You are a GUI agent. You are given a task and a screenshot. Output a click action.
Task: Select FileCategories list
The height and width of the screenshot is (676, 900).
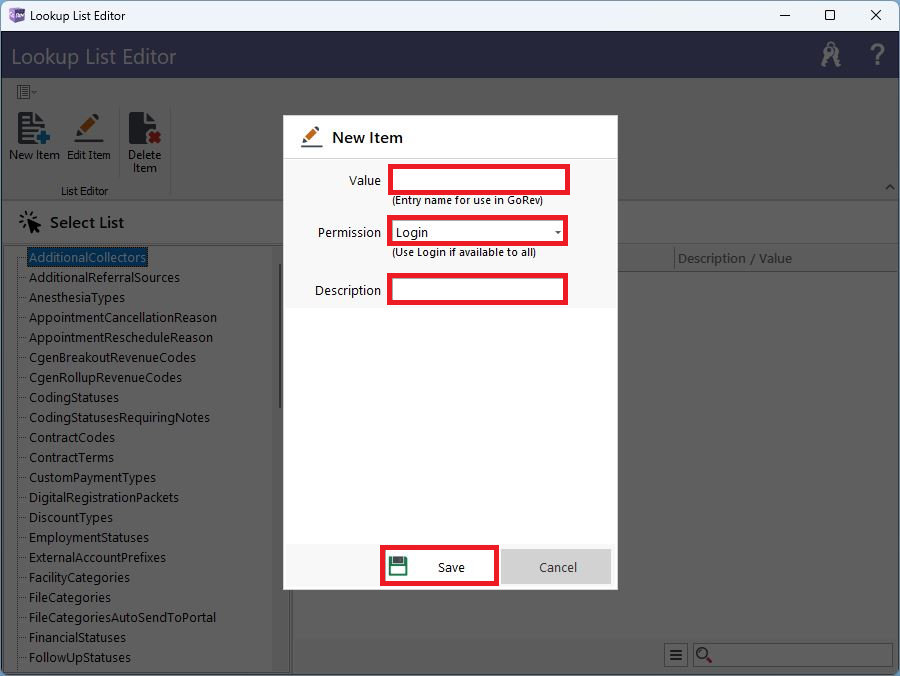70,597
